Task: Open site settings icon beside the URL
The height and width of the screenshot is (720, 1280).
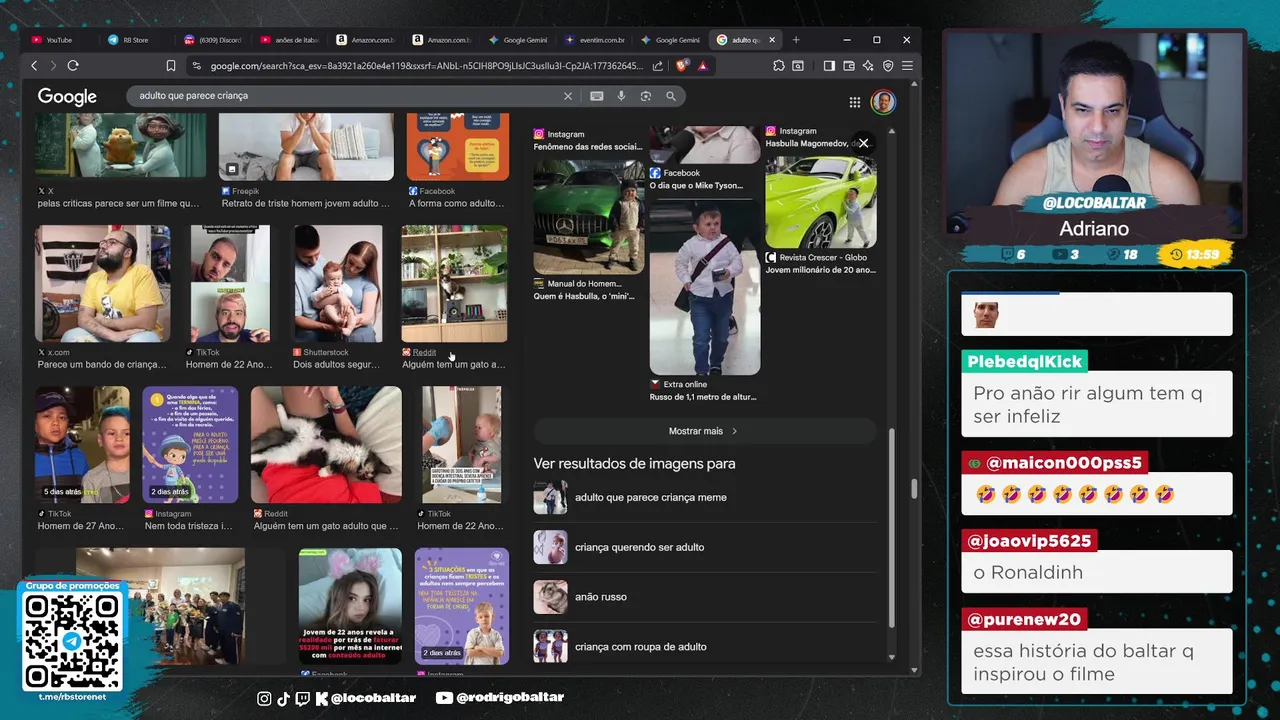Action: [197, 66]
